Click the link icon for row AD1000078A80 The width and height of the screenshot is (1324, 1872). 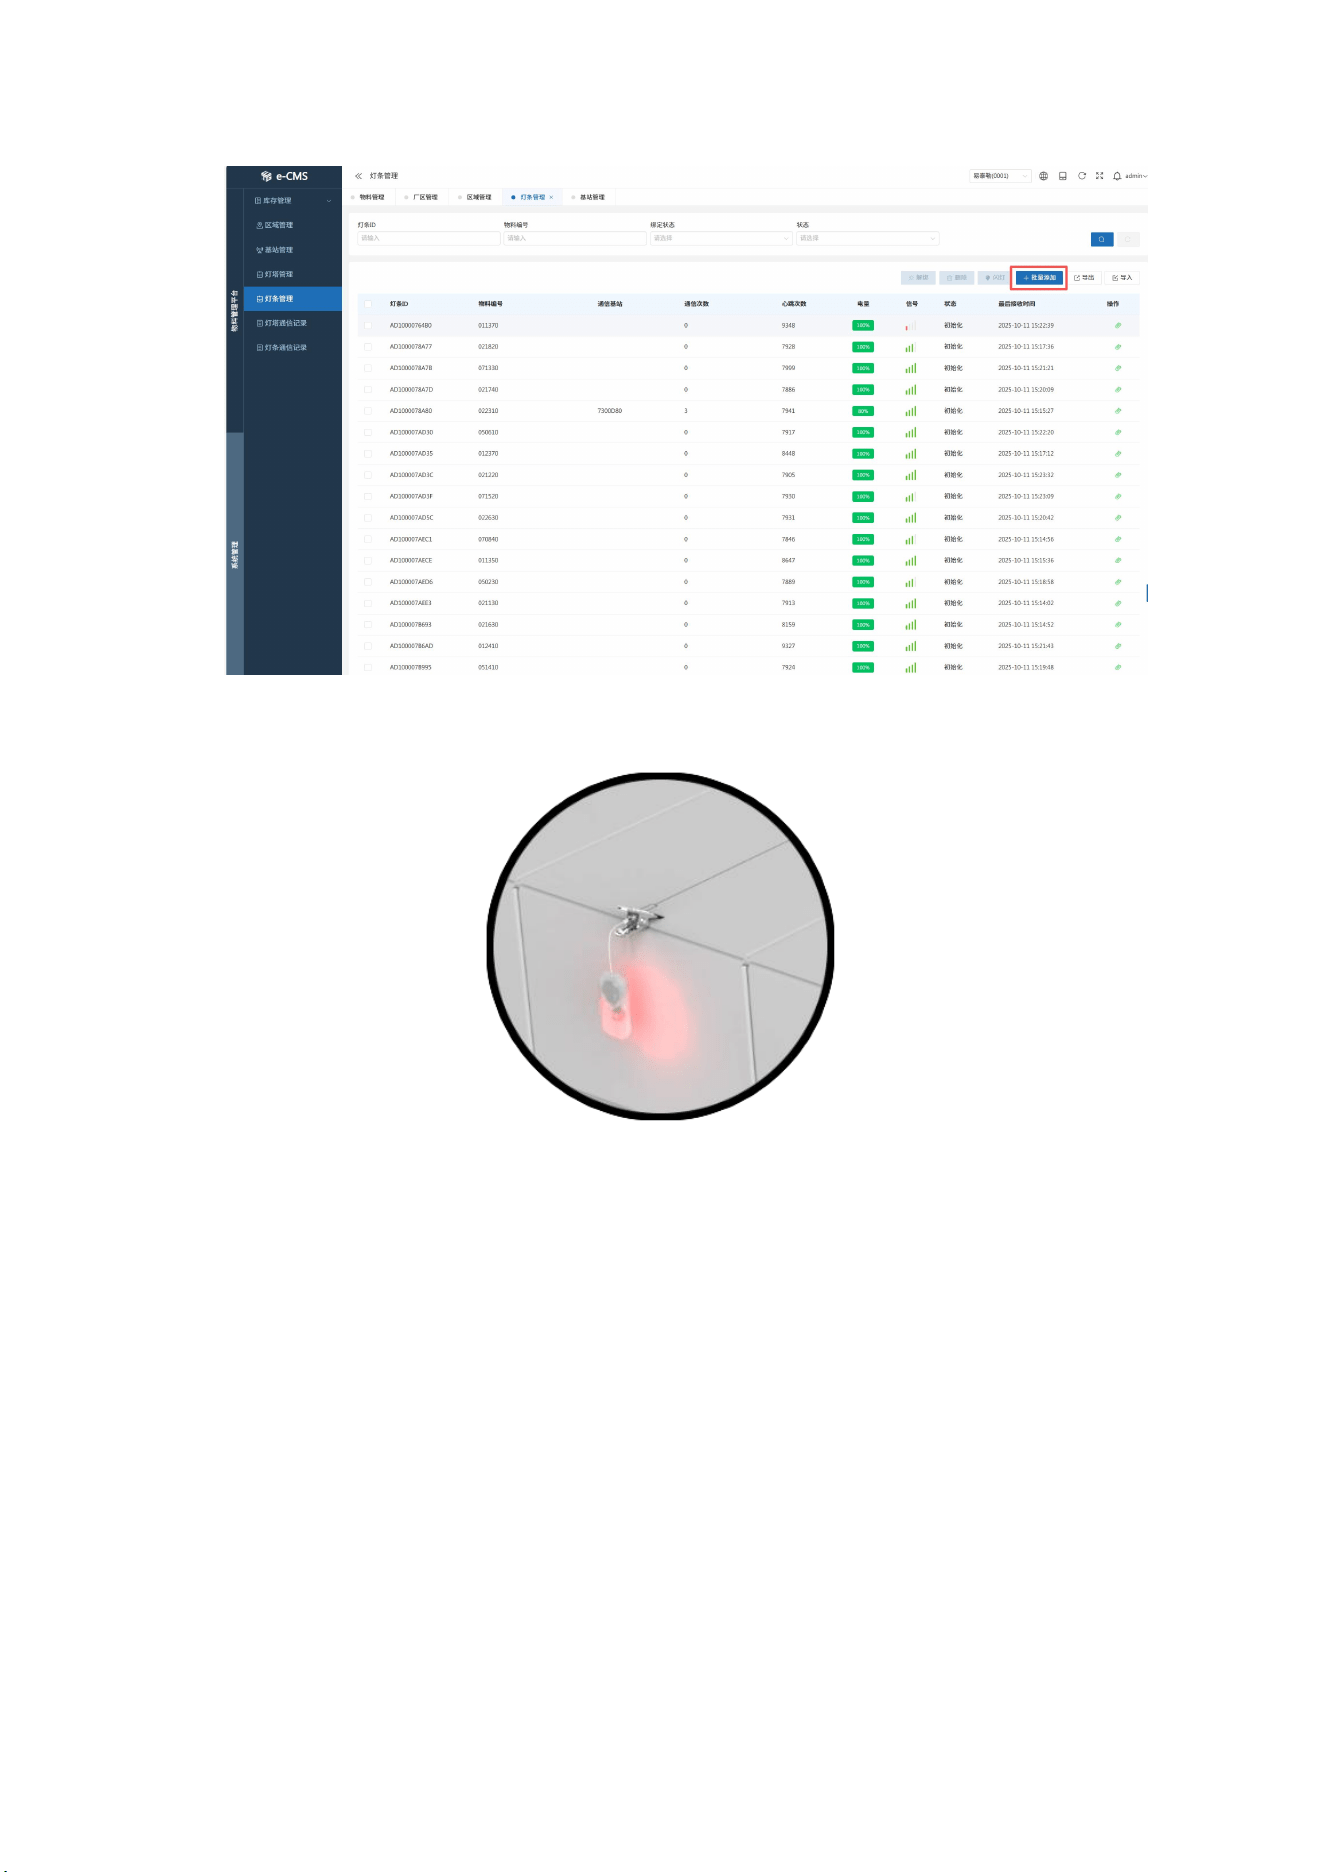tap(1117, 411)
